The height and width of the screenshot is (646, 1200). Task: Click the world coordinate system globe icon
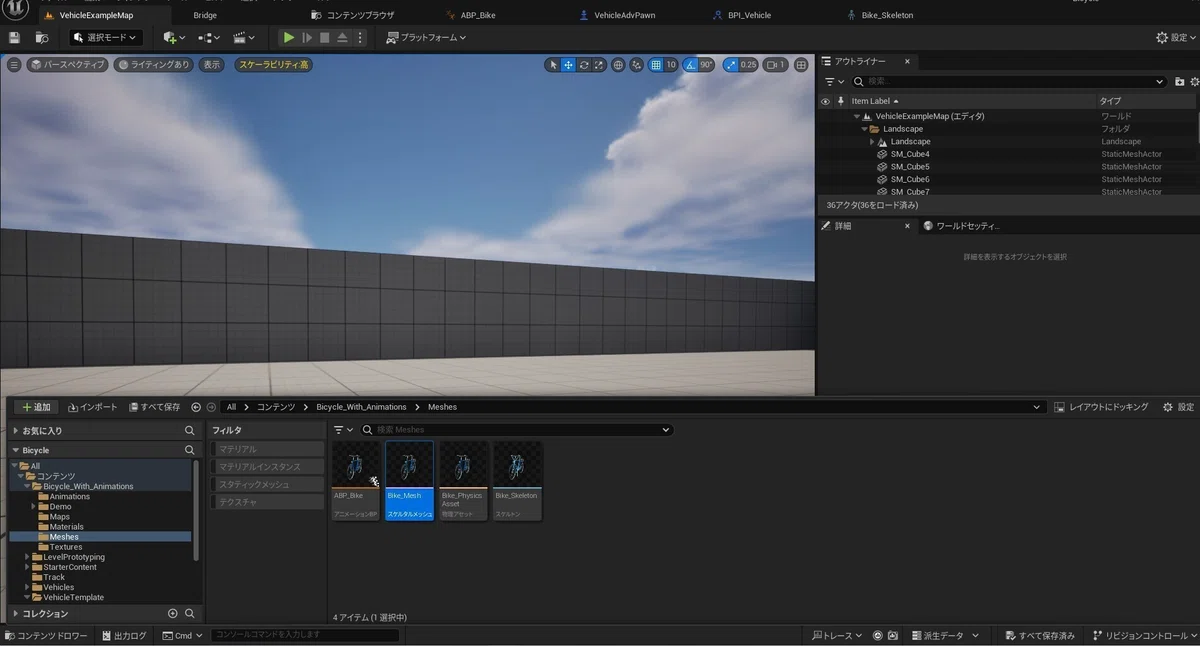tap(618, 65)
